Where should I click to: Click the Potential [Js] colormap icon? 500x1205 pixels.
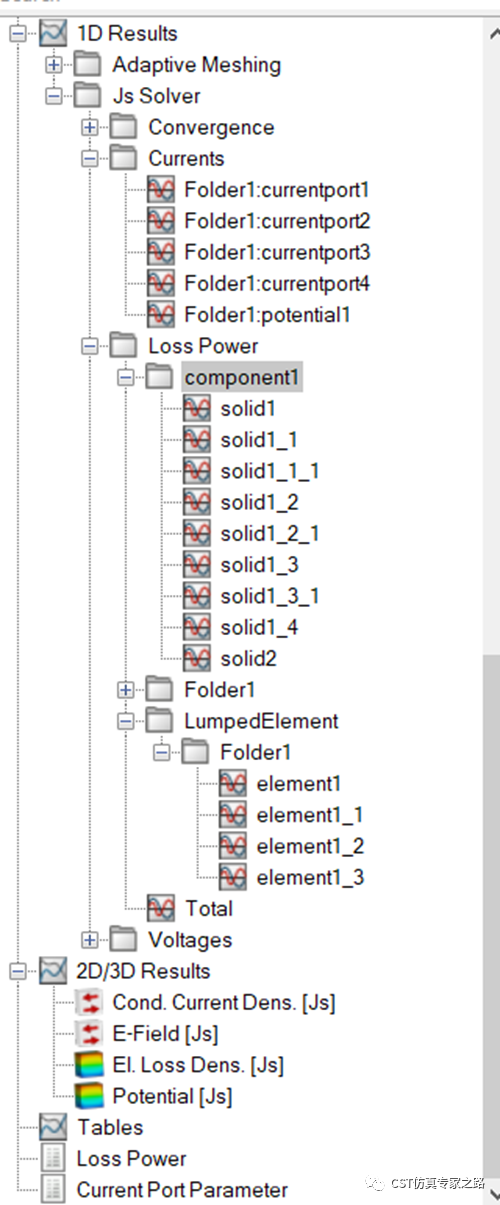[89, 1096]
